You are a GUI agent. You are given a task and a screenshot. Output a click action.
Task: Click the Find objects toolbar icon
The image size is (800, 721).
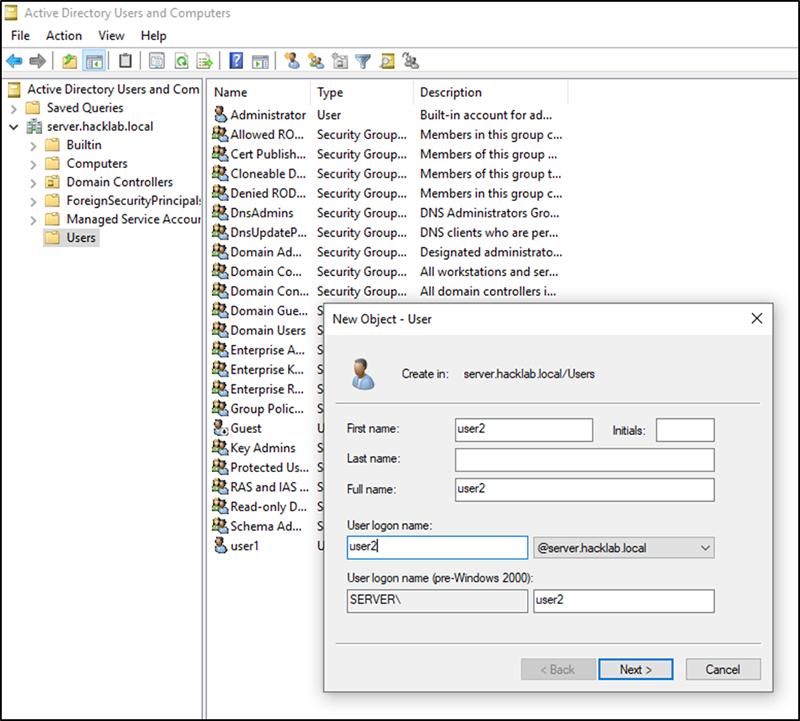click(x=387, y=61)
